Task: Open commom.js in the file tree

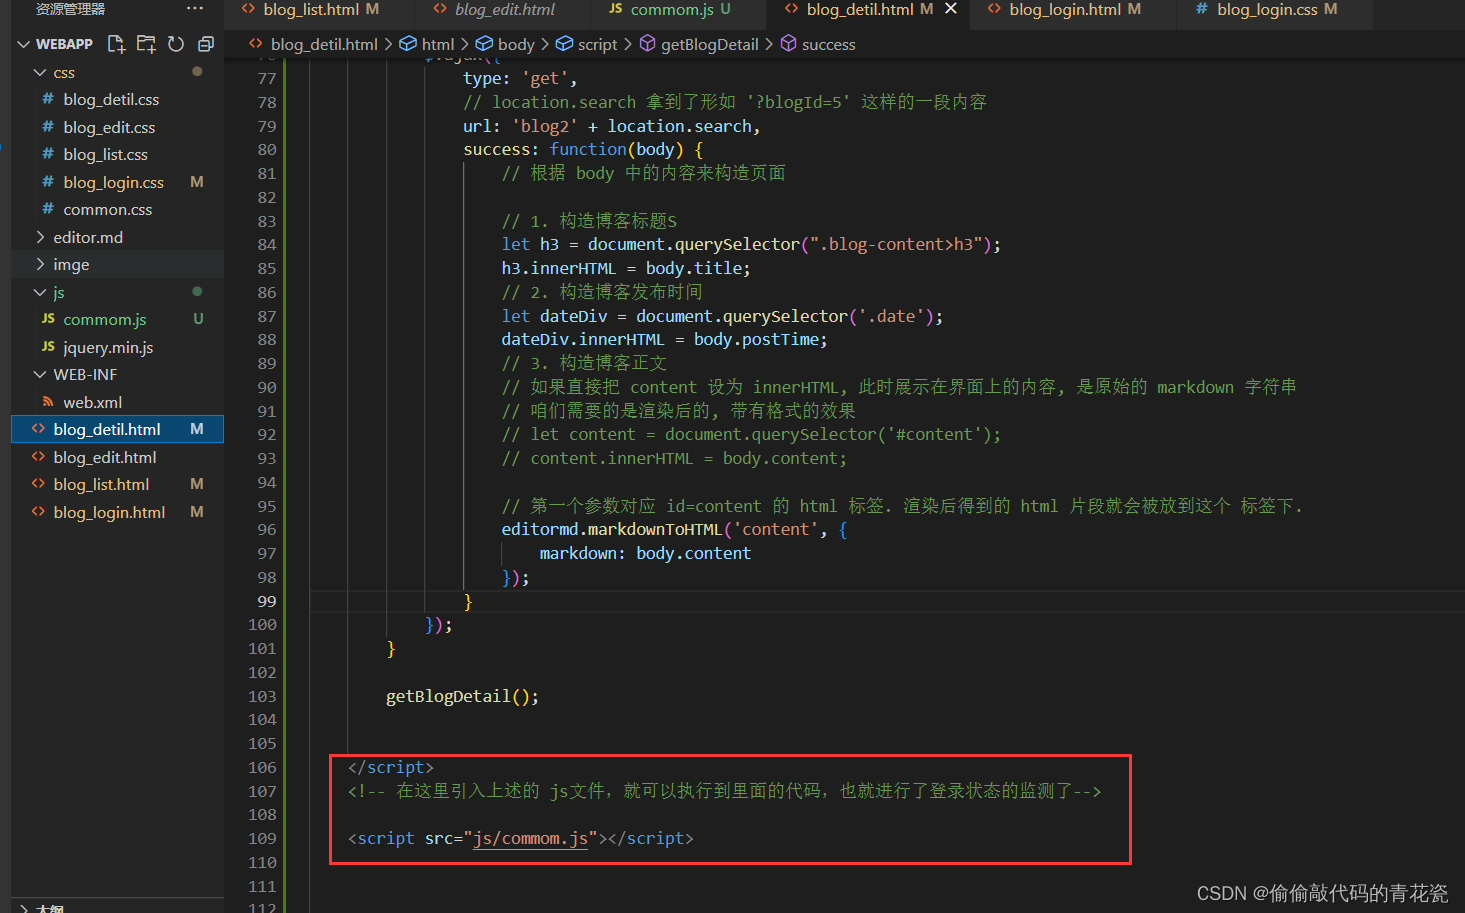Action: [x=104, y=320]
